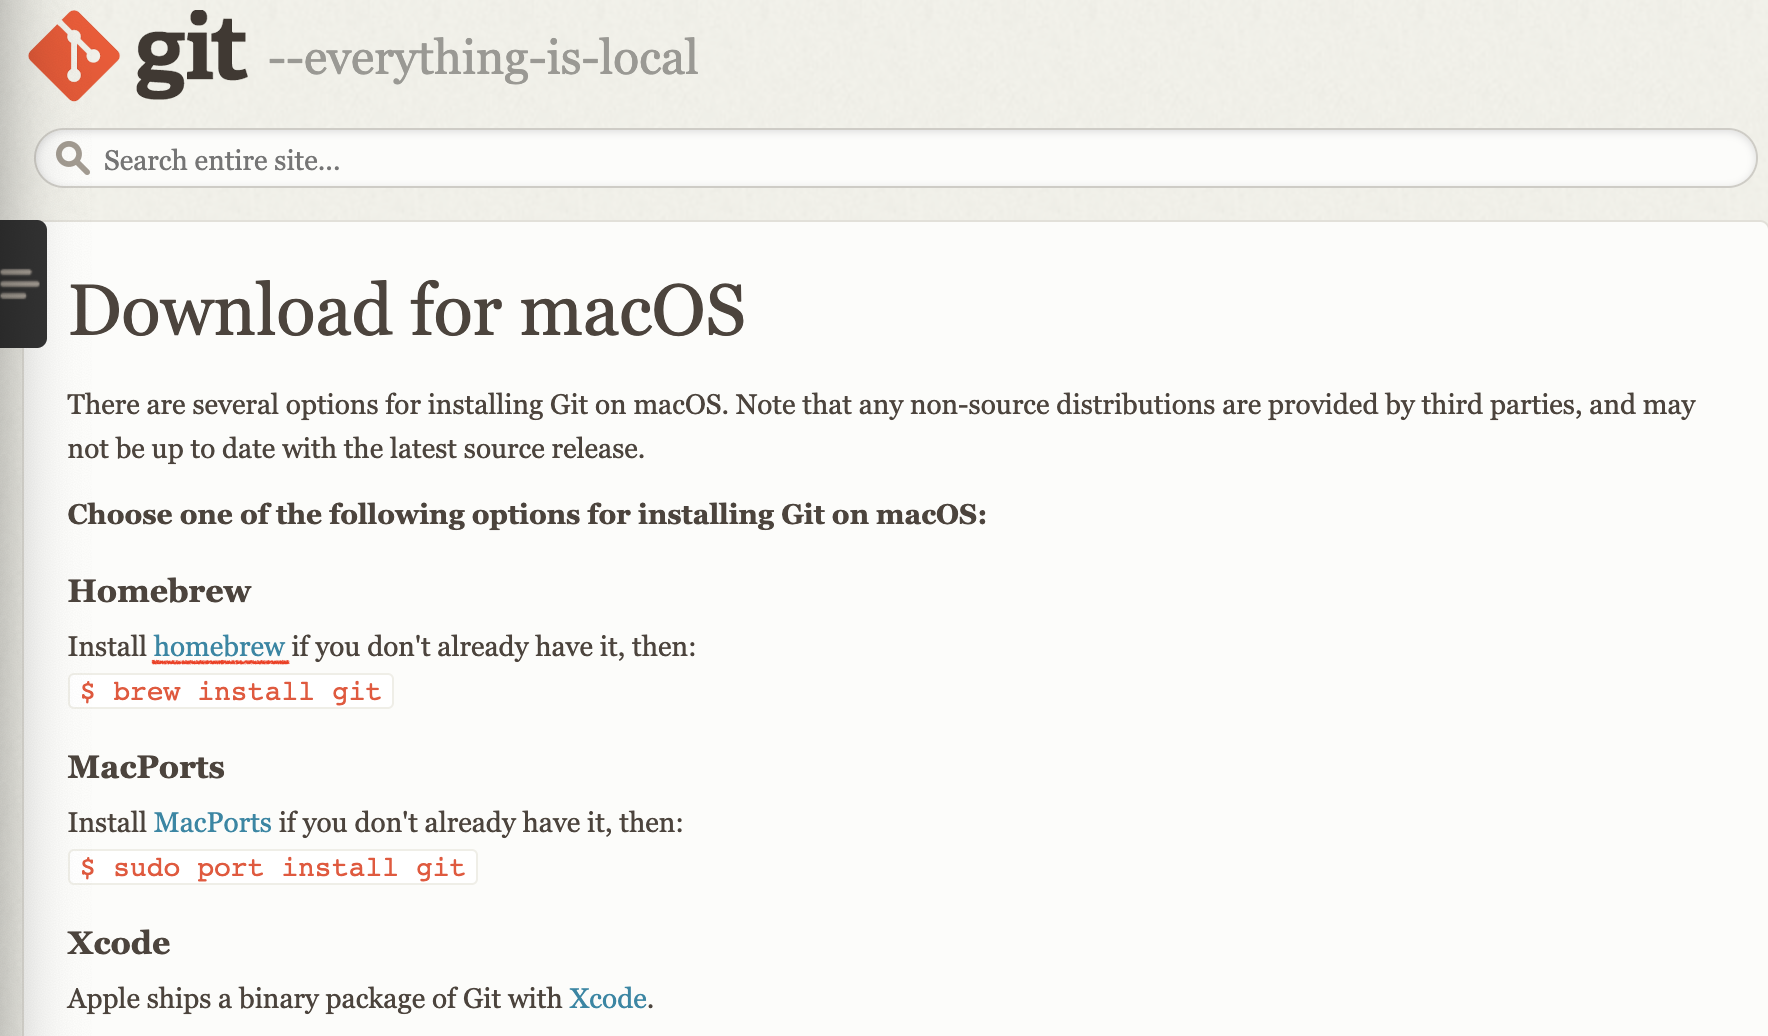Click the Download for macOS heading
This screenshot has height=1036, width=1768.
click(x=406, y=310)
